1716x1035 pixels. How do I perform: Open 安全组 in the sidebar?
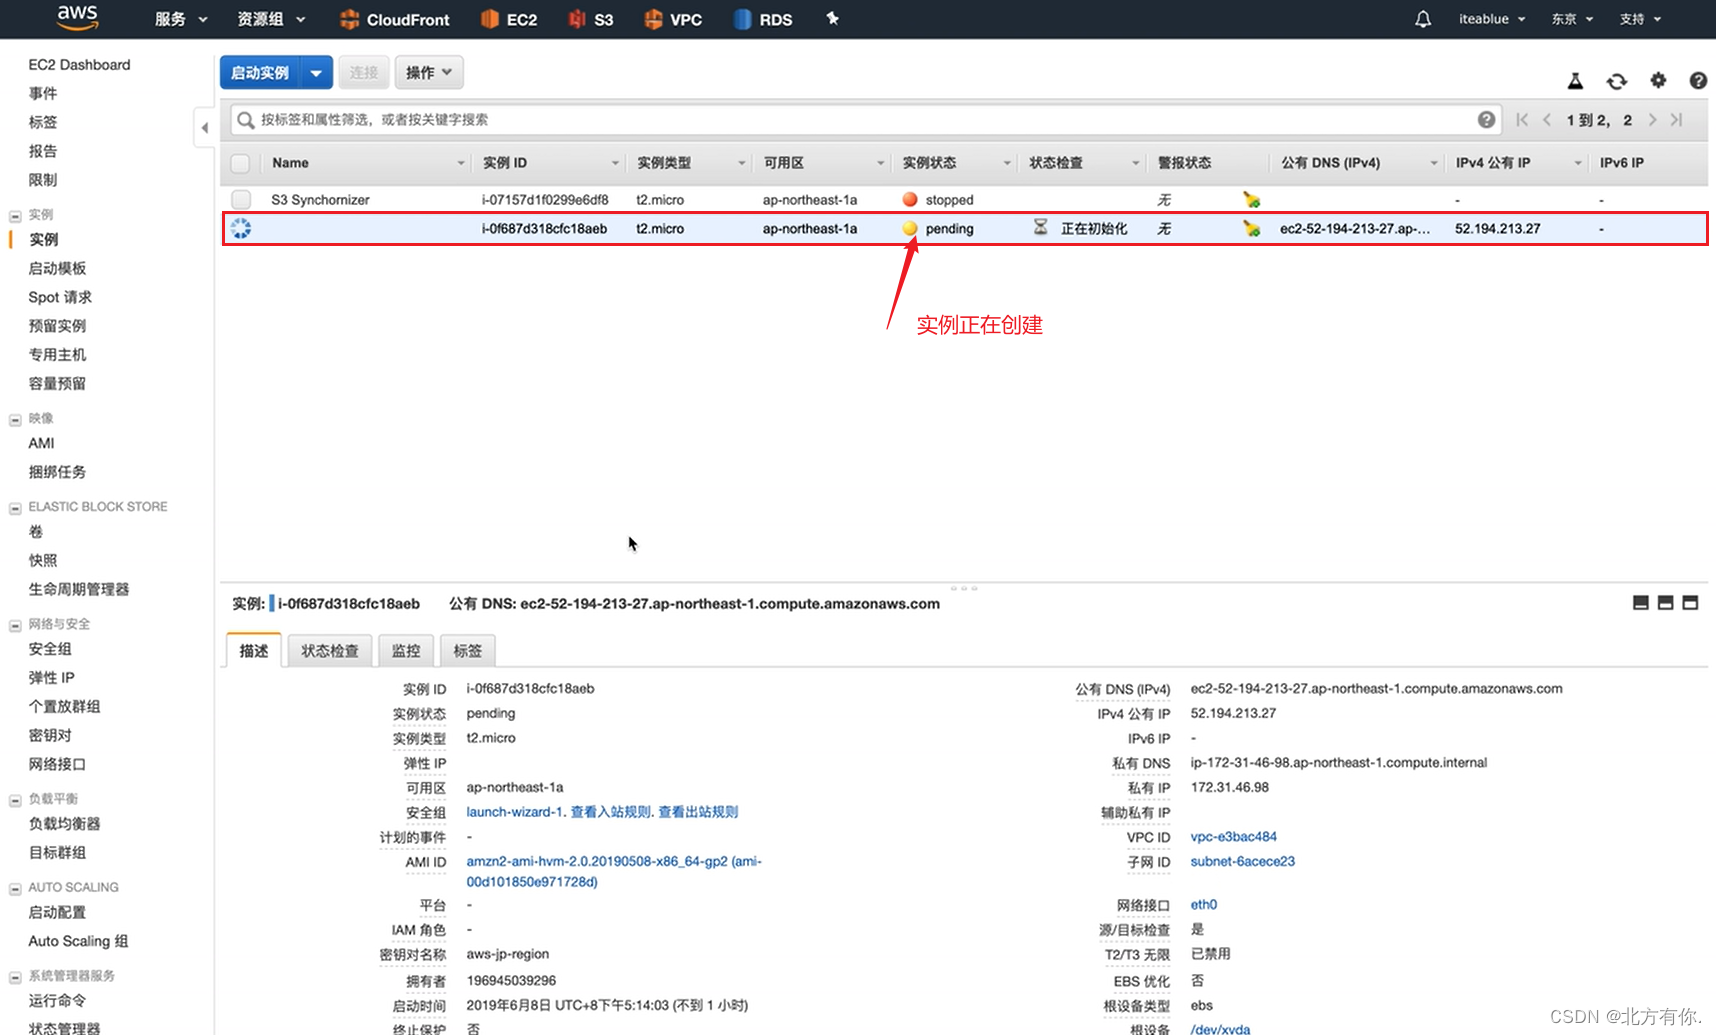[50, 649]
